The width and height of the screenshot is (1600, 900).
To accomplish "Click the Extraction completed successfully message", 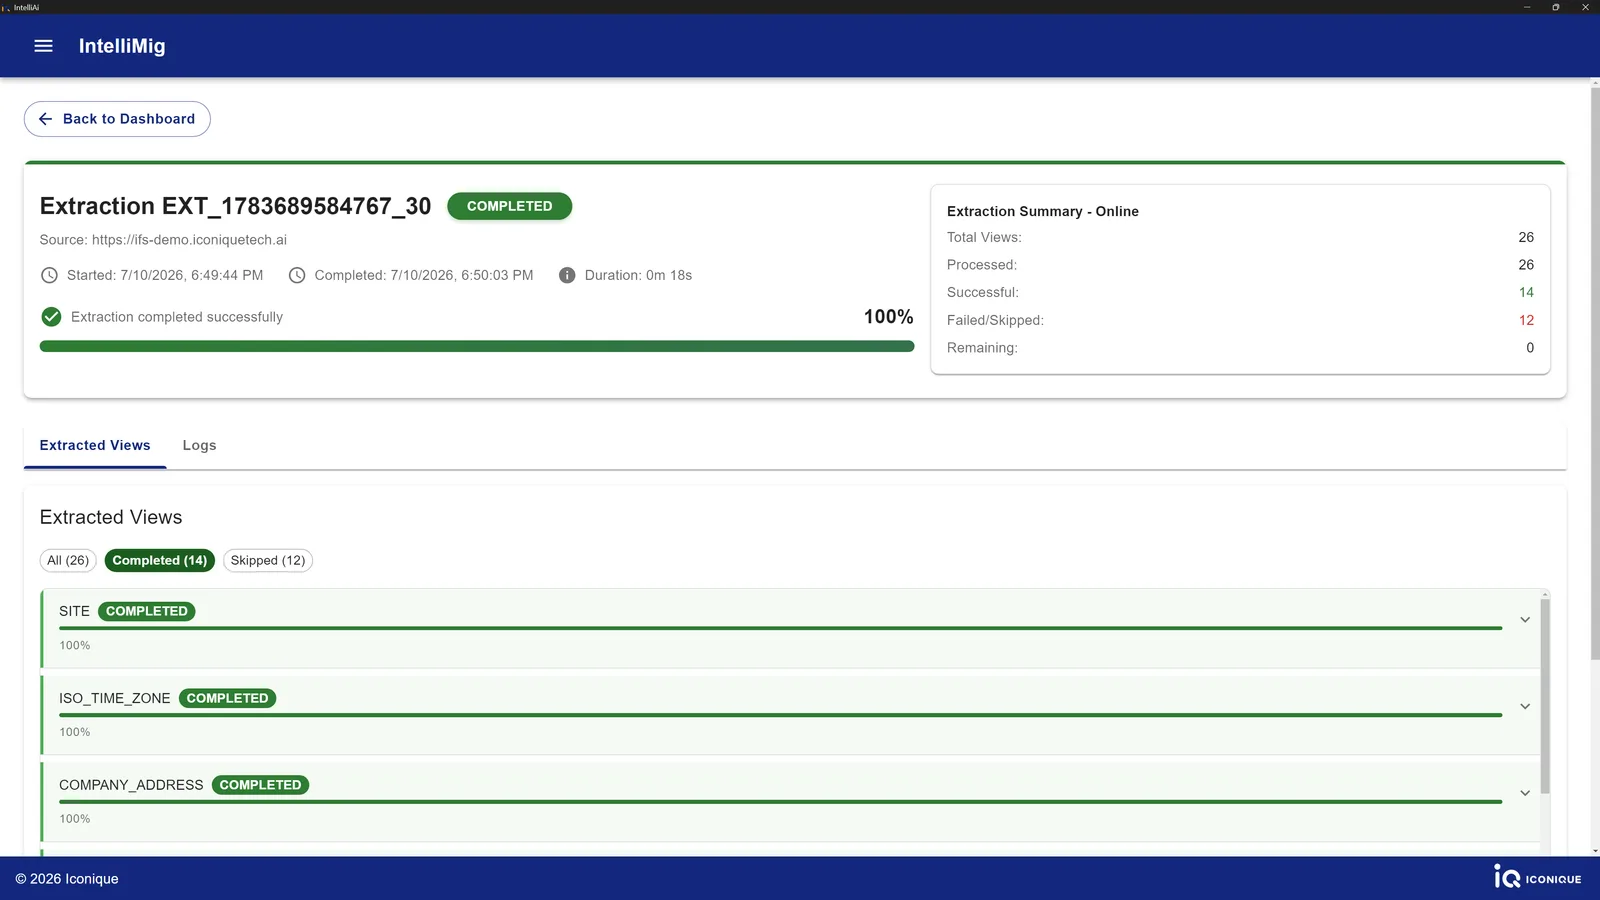I will click(177, 317).
